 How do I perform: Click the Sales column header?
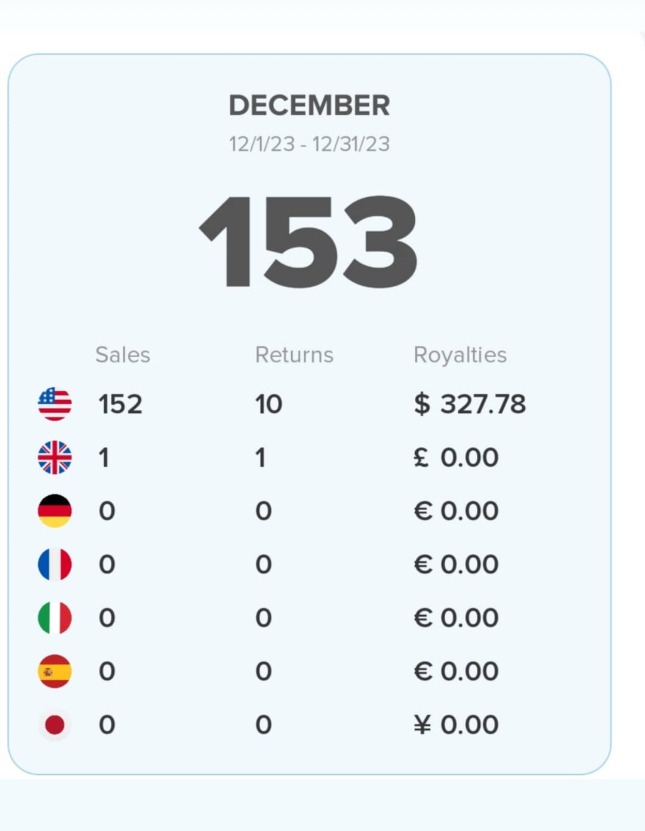point(123,355)
